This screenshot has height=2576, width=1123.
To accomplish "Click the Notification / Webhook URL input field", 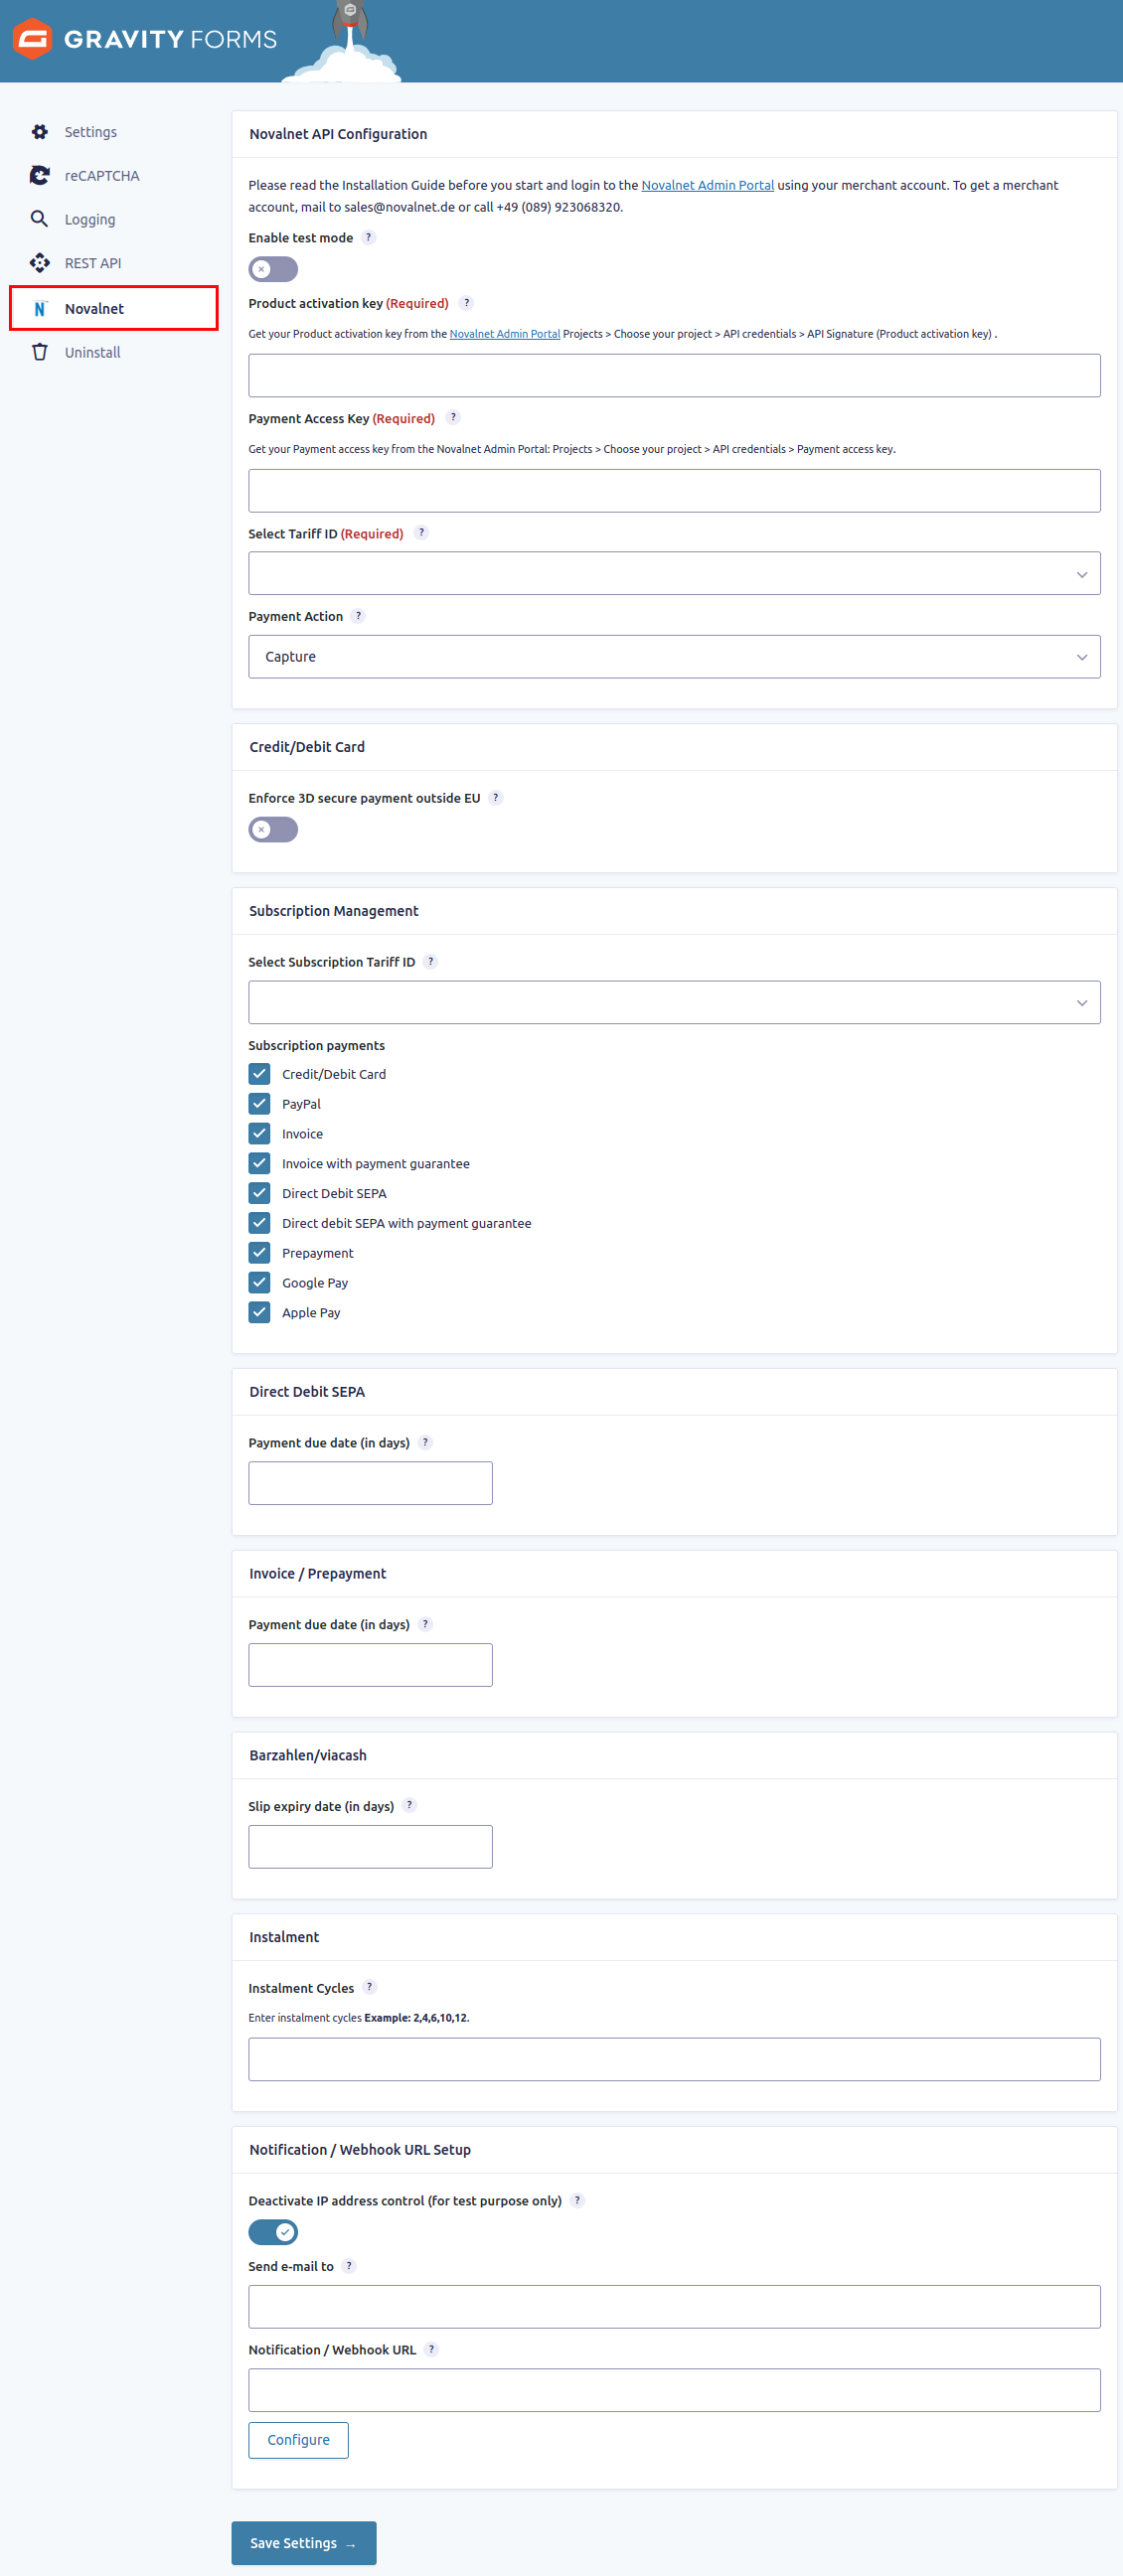I will click(x=674, y=2390).
